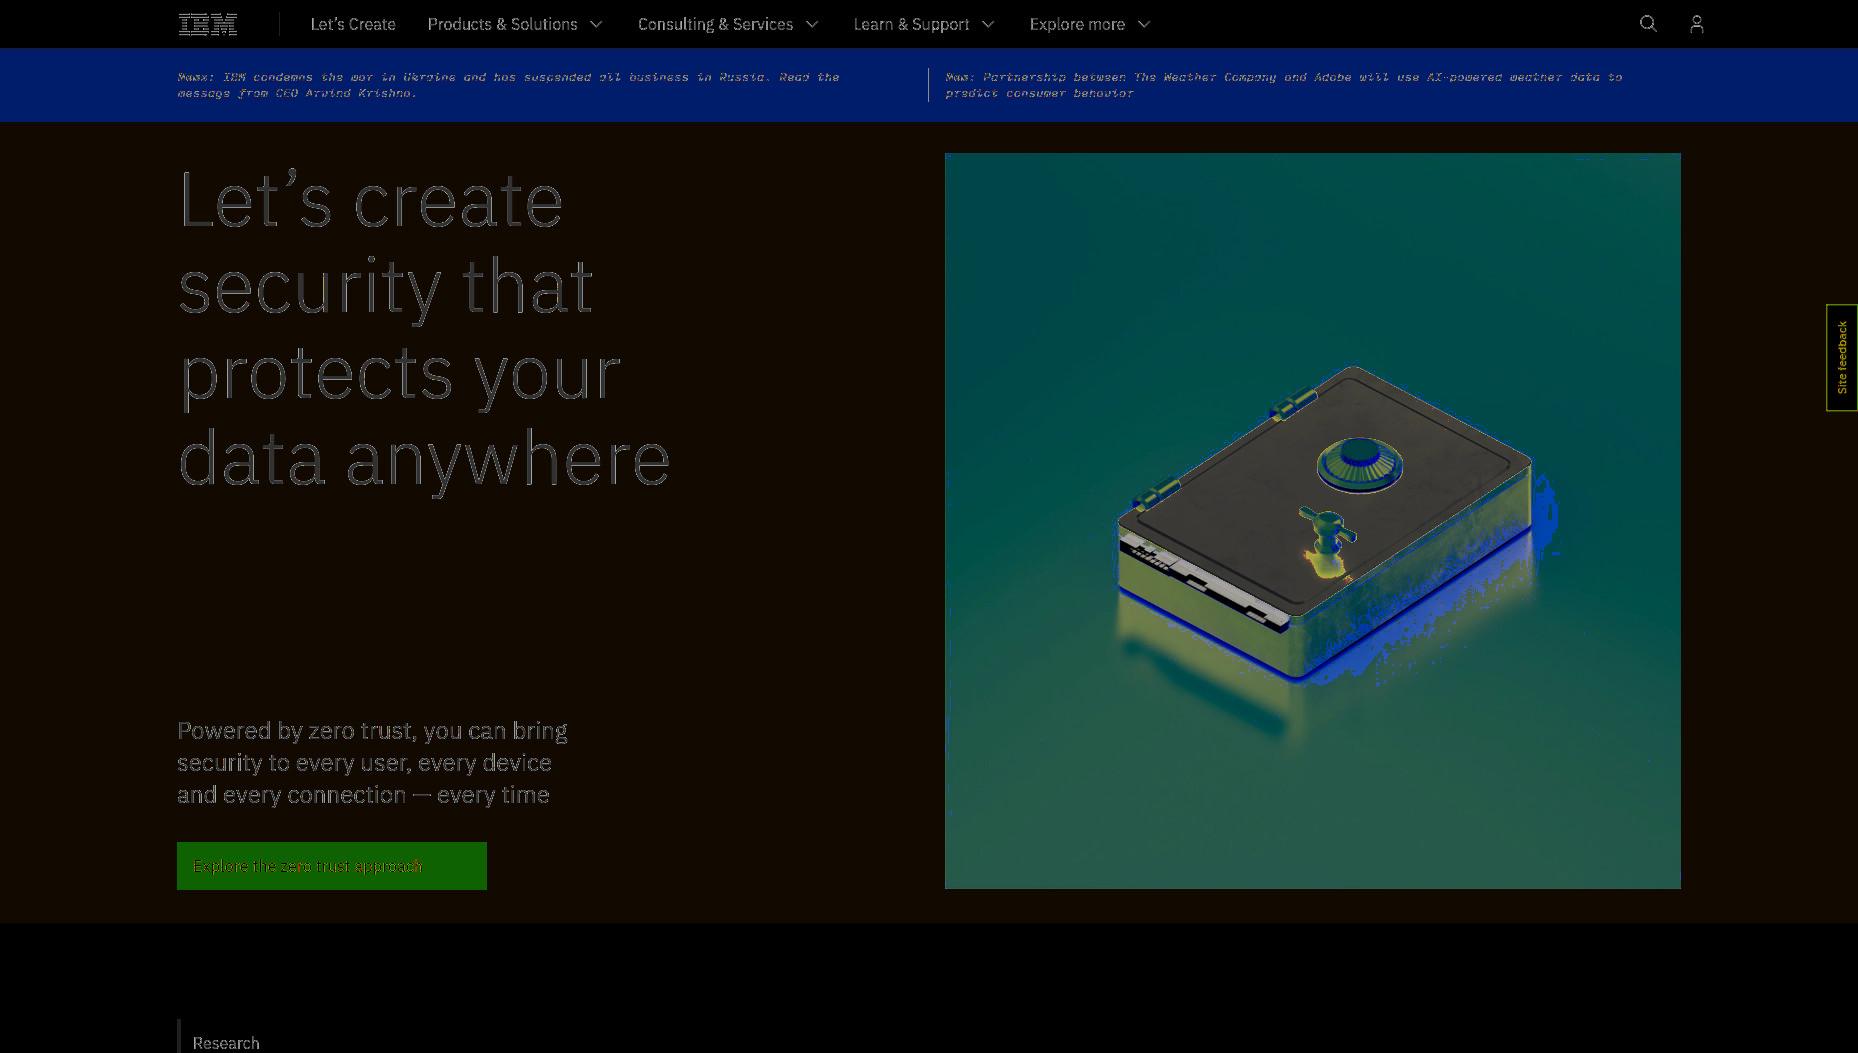Click the IBM logo
Image resolution: width=1858 pixels, height=1053 pixels.
click(x=207, y=24)
